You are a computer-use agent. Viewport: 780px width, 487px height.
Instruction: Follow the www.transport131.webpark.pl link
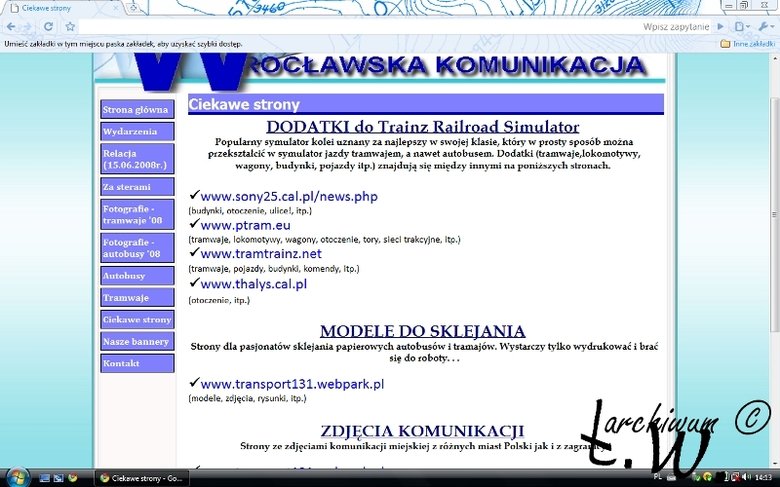tap(292, 384)
